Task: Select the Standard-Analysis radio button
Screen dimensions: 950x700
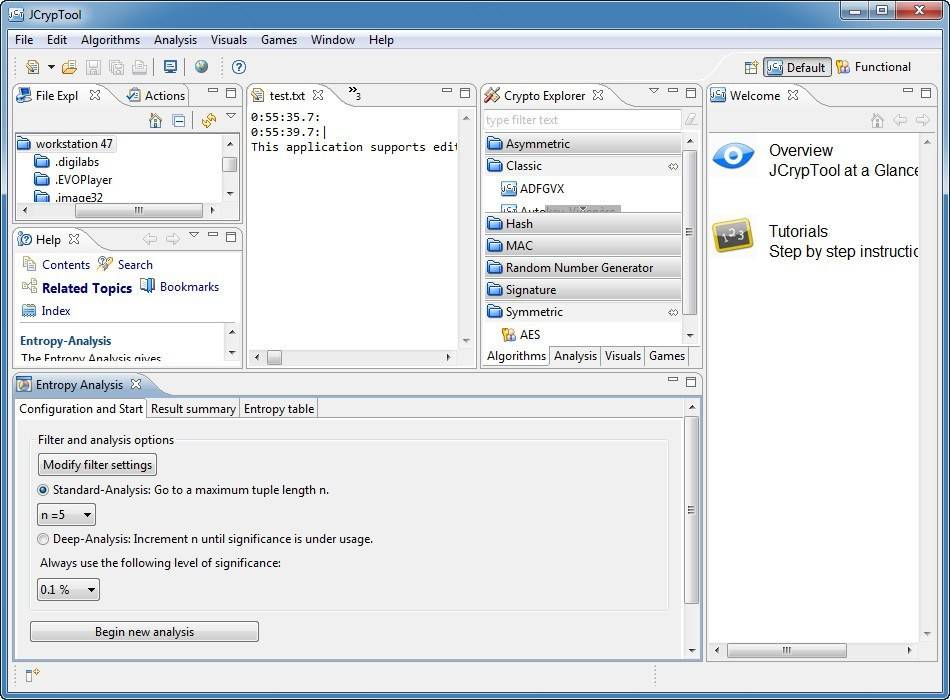Action: click(43, 490)
